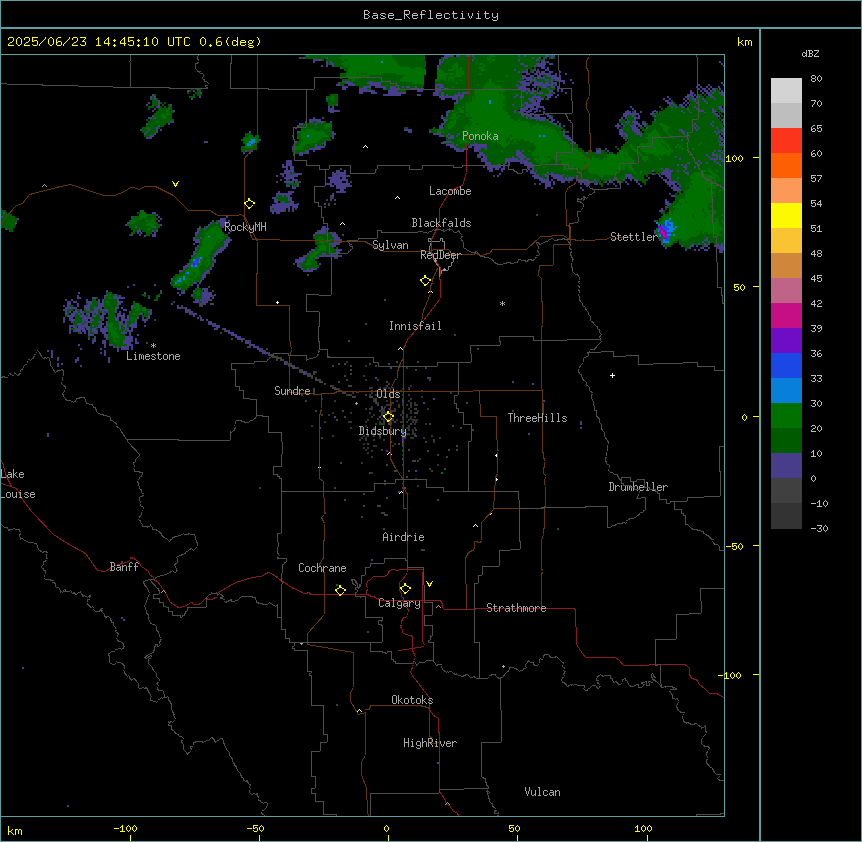Click the red 65 dBZ legend swatch

pyautogui.click(x=786, y=141)
